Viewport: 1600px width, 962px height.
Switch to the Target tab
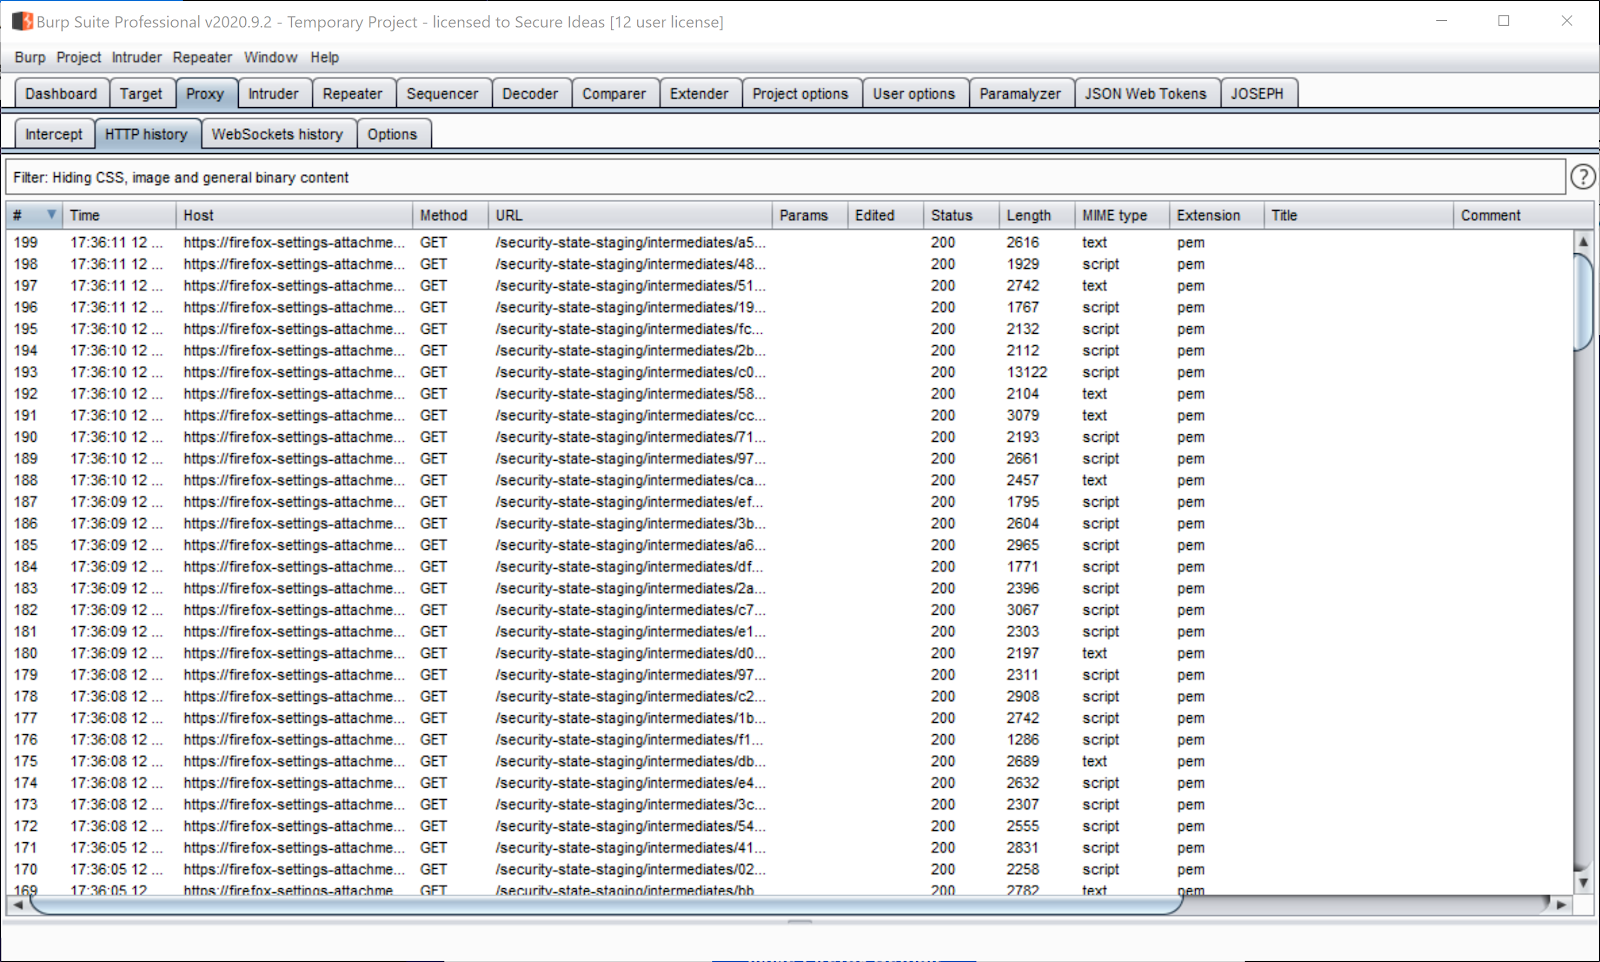[x=141, y=93]
